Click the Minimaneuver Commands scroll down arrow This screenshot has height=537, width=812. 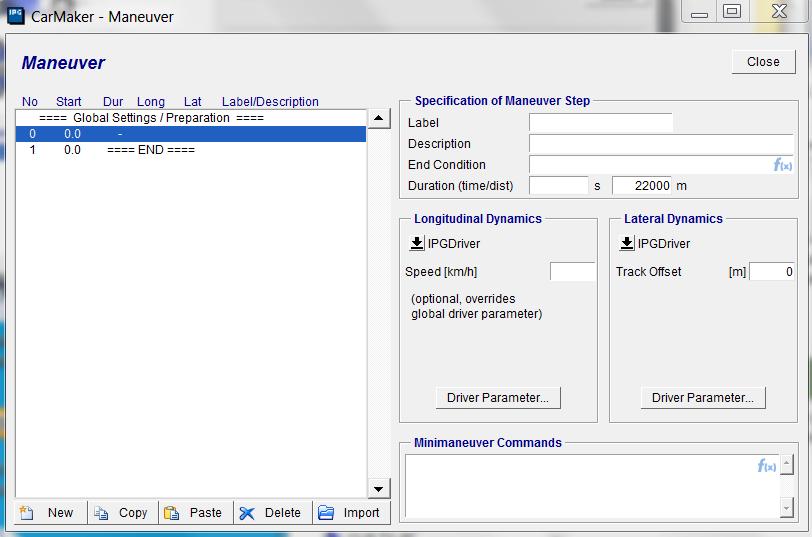pyautogui.click(x=787, y=507)
